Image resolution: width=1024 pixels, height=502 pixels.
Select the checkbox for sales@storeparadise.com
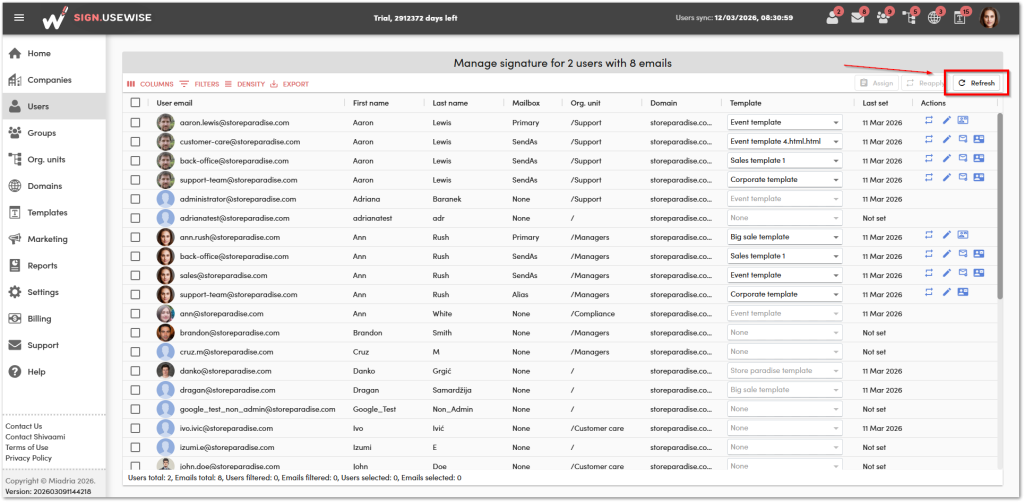pyautogui.click(x=136, y=275)
